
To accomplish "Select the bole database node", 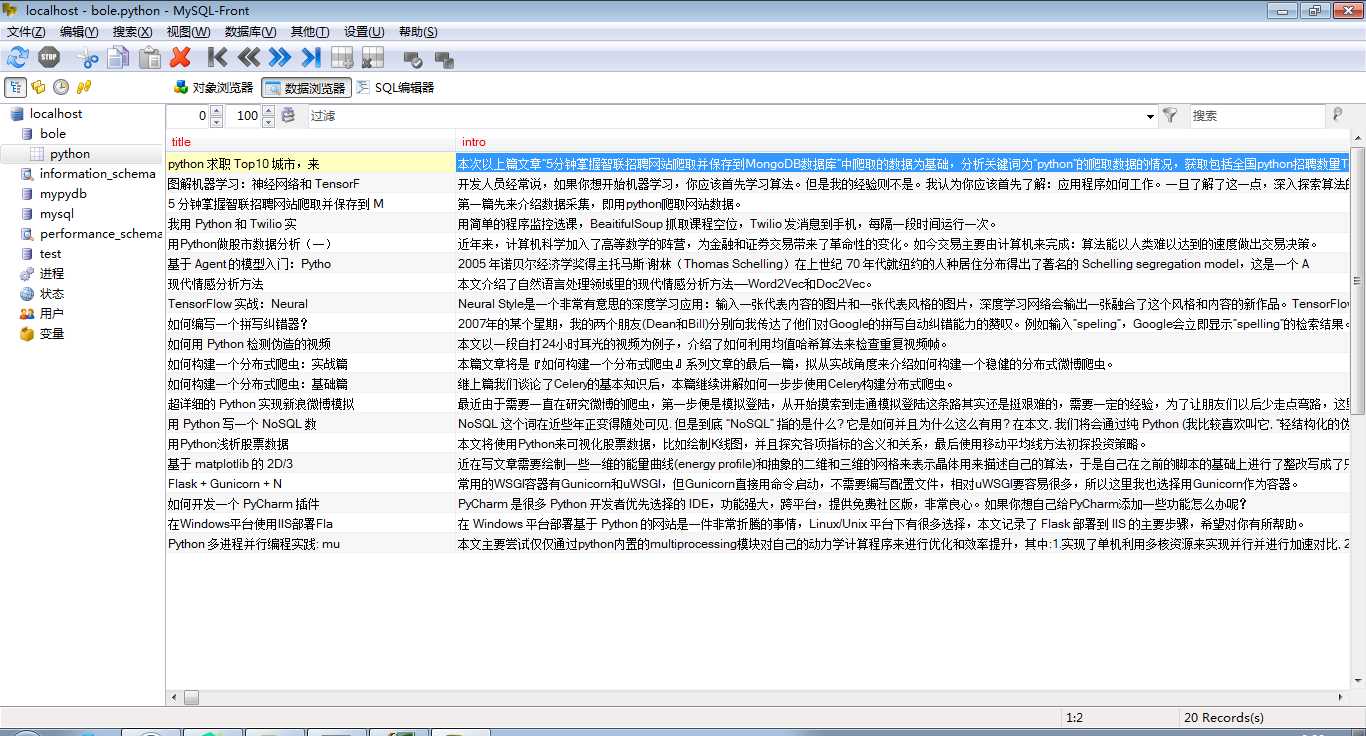I will point(53,134).
